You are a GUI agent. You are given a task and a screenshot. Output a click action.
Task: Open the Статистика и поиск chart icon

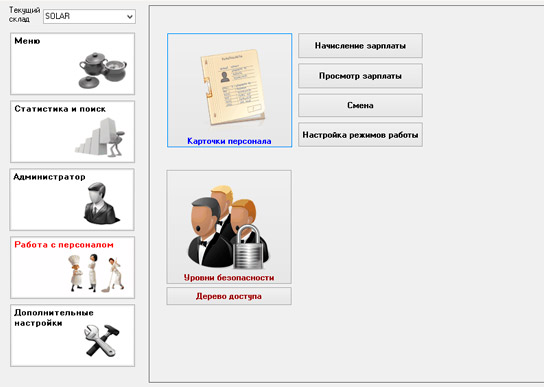coord(100,137)
